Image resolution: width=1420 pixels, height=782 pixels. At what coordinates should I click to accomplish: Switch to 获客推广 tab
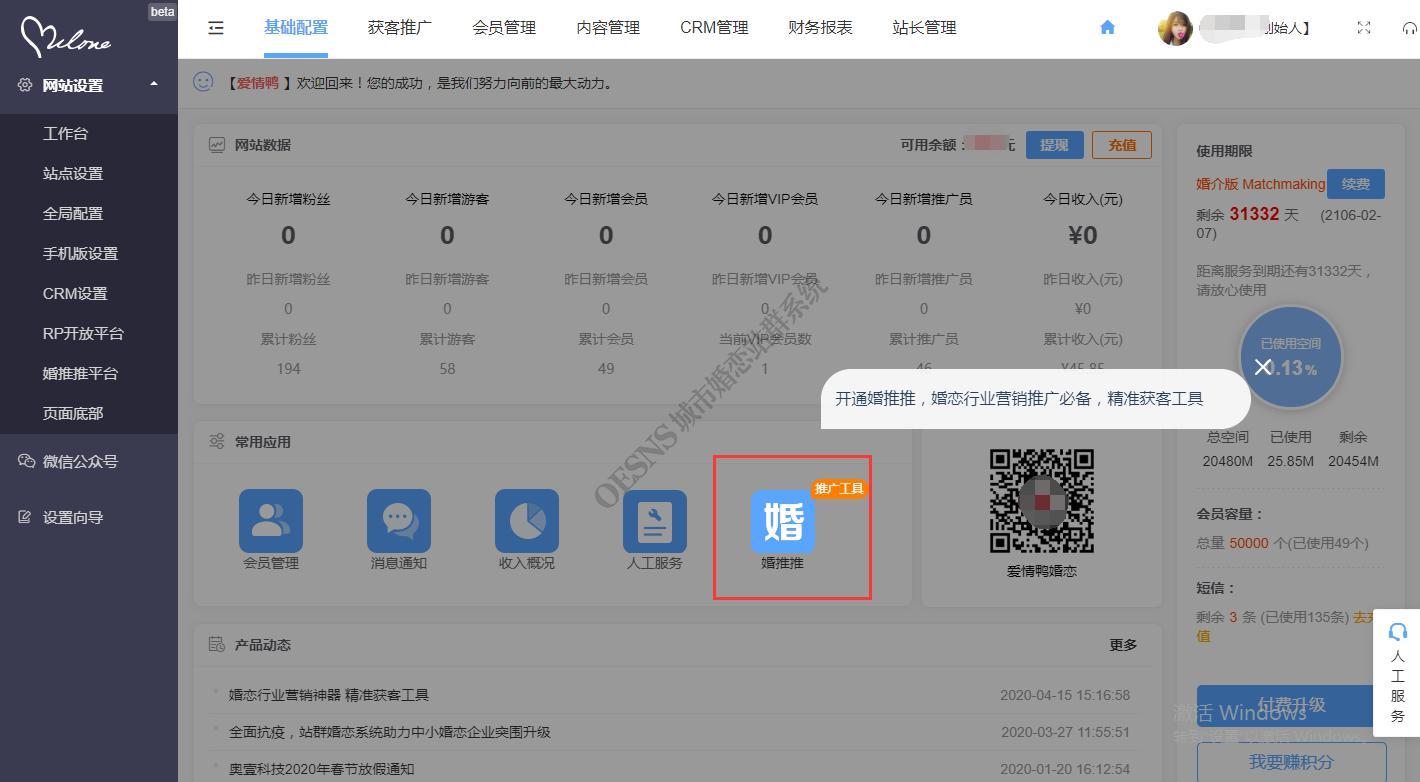pos(400,28)
